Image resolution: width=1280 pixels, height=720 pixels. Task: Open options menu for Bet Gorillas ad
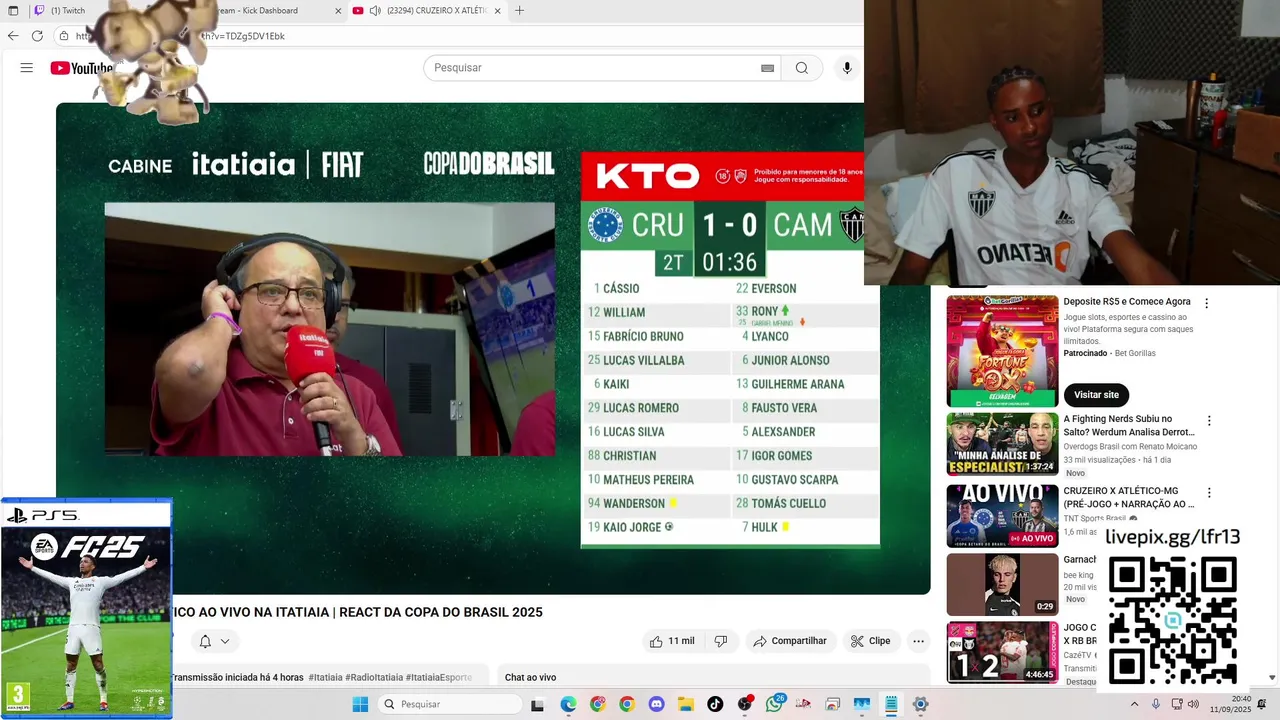[1206, 303]
